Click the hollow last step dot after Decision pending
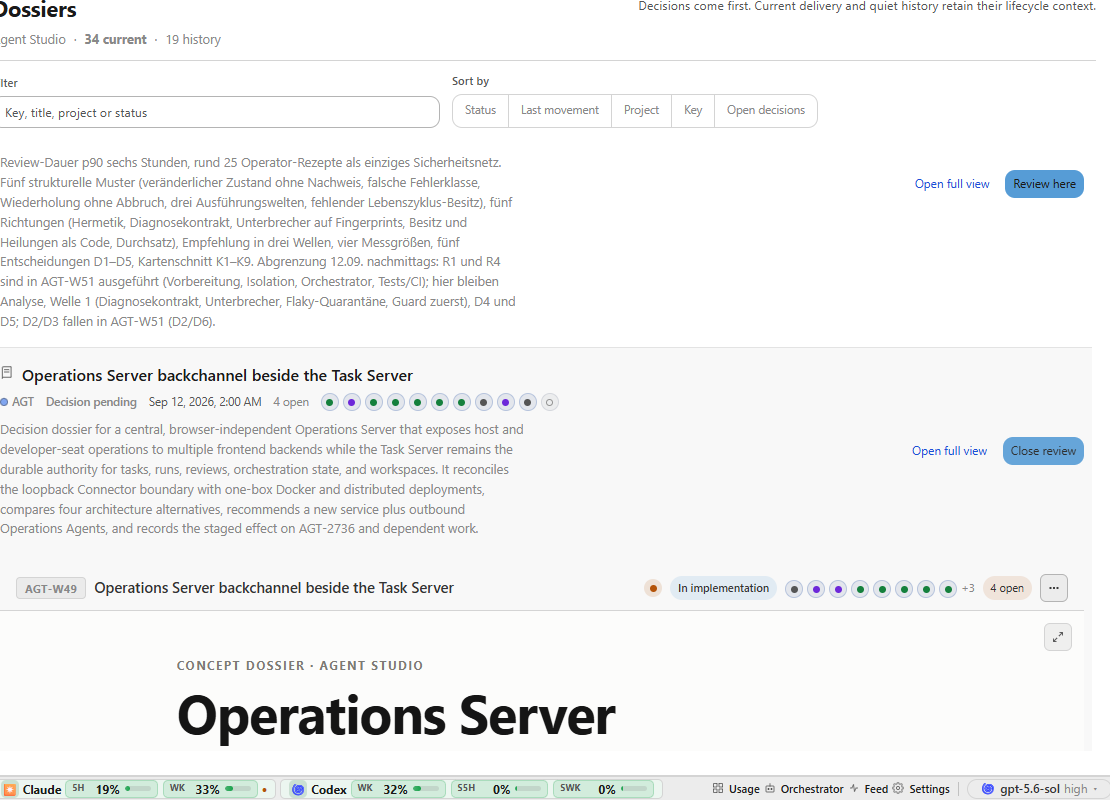Image resolution: width=1110 pixels, height=800 pixels. point(549,403)
